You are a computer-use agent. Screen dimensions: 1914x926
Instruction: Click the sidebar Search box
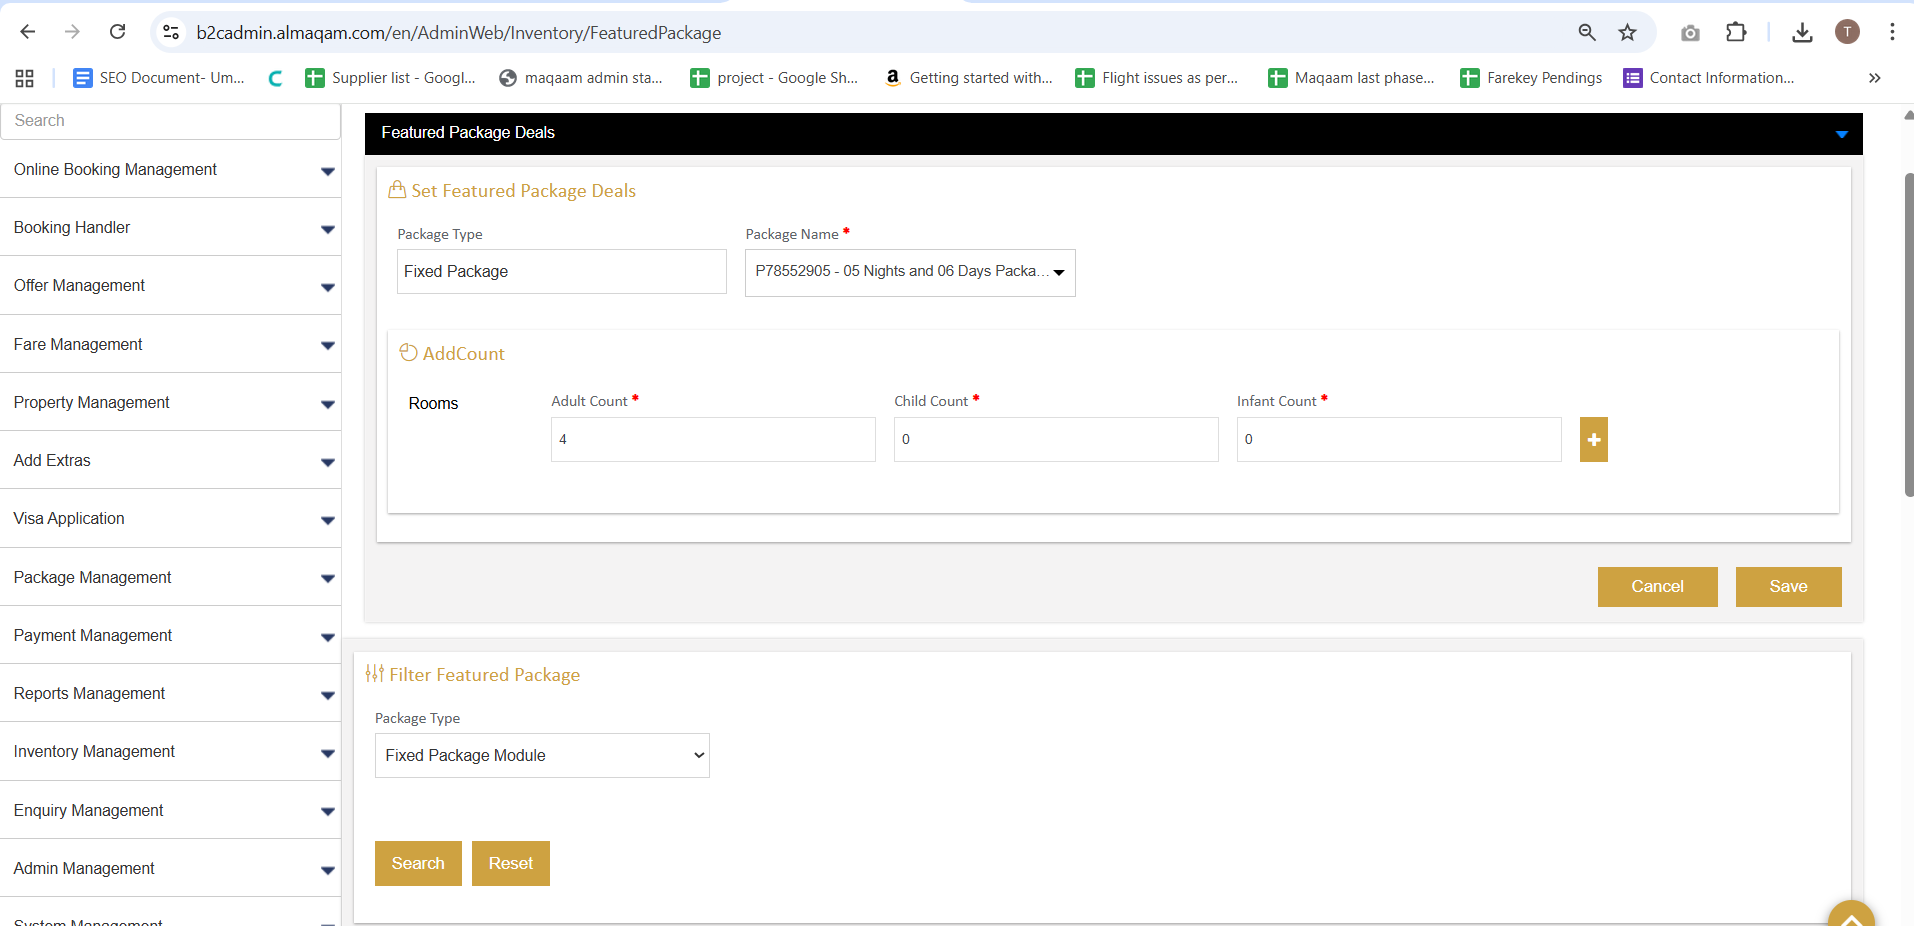coord(170,121)
